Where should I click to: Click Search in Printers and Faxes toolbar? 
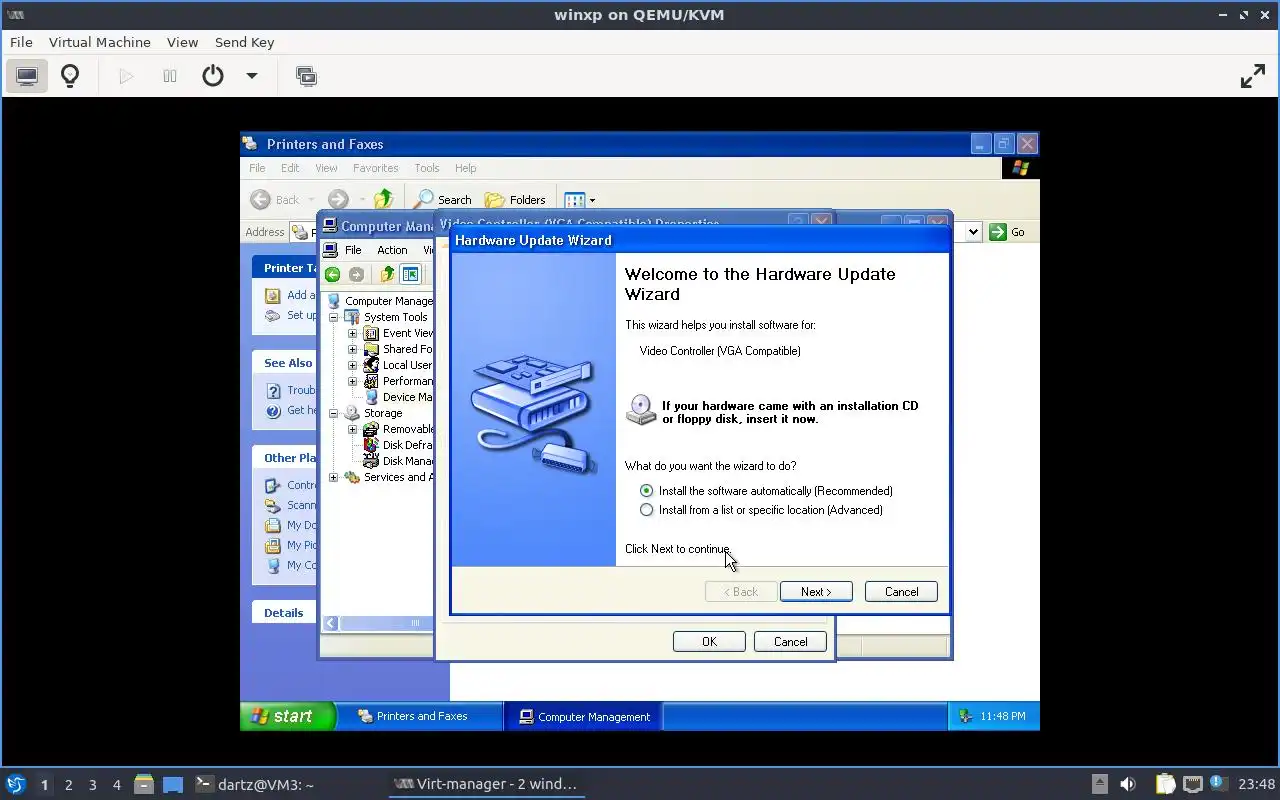click(x=443, y=200)
